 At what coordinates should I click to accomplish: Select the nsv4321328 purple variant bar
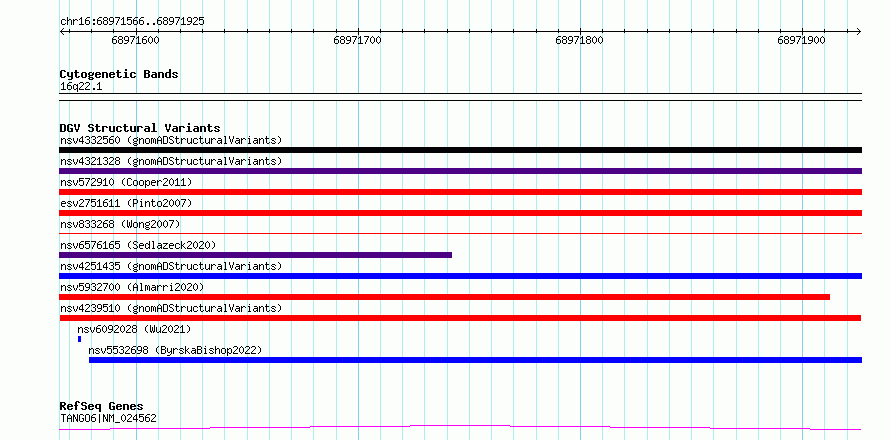460,171
